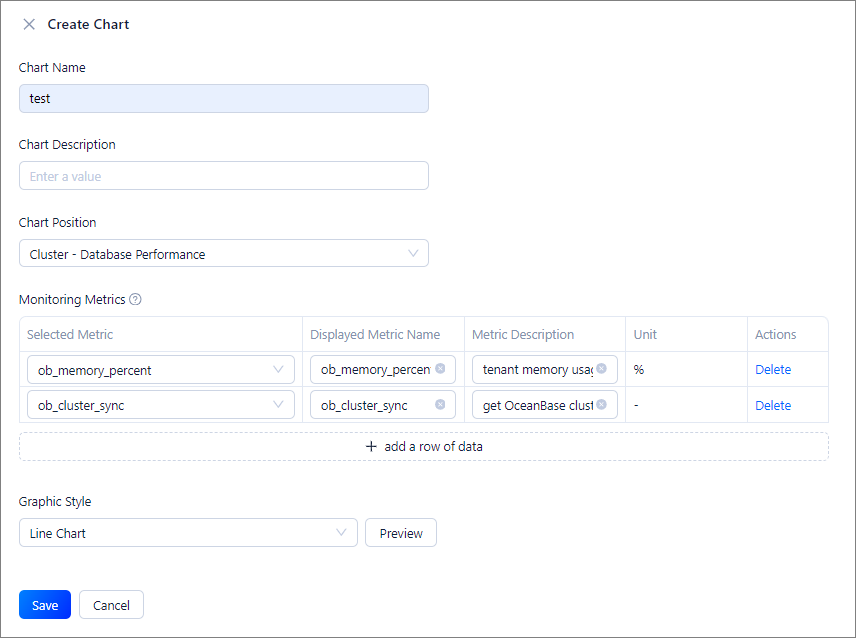Close the Create Chart panel
The width and height of the screenshot is (856, 638).
click(29, 24)
